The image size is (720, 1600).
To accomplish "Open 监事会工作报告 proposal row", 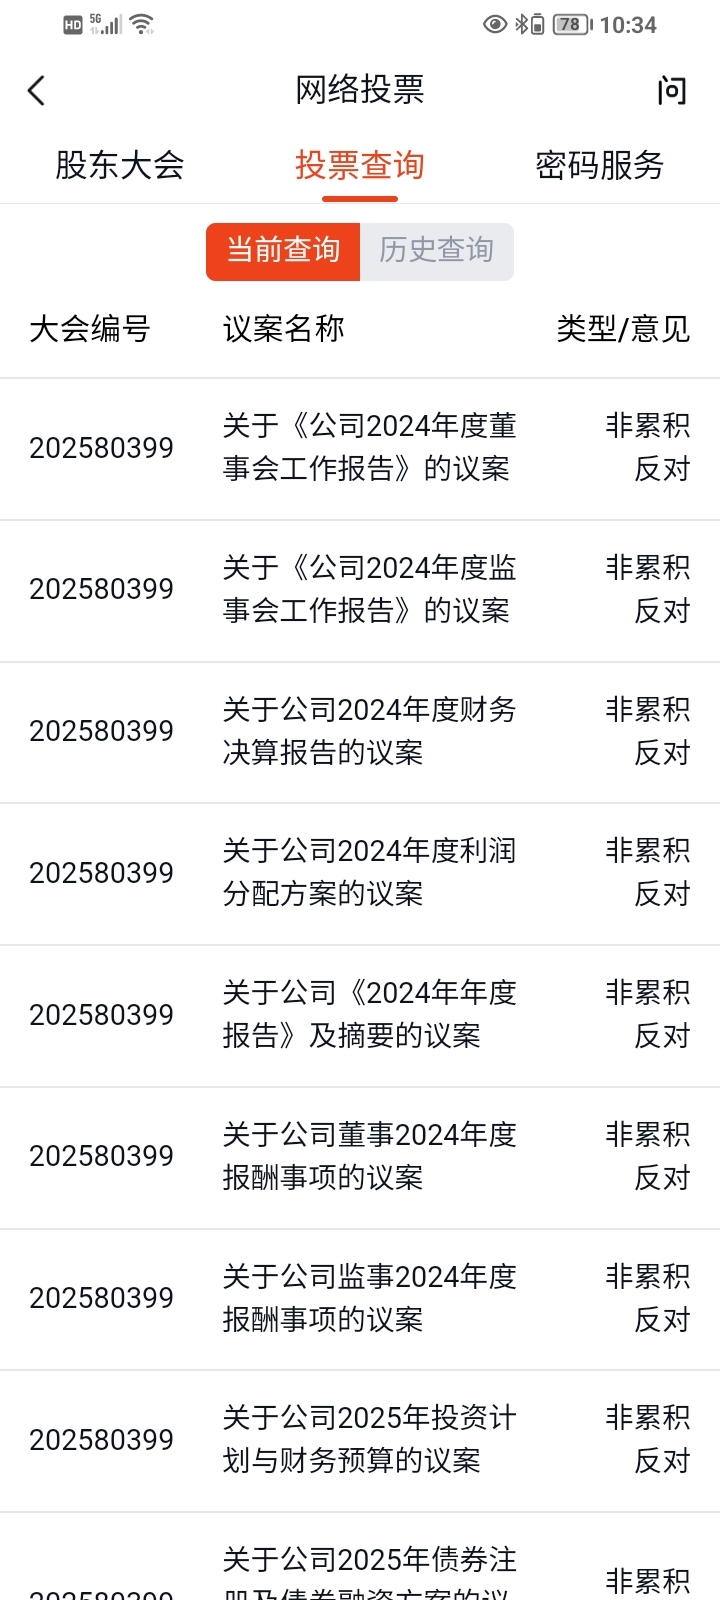I will pos(360,591).
